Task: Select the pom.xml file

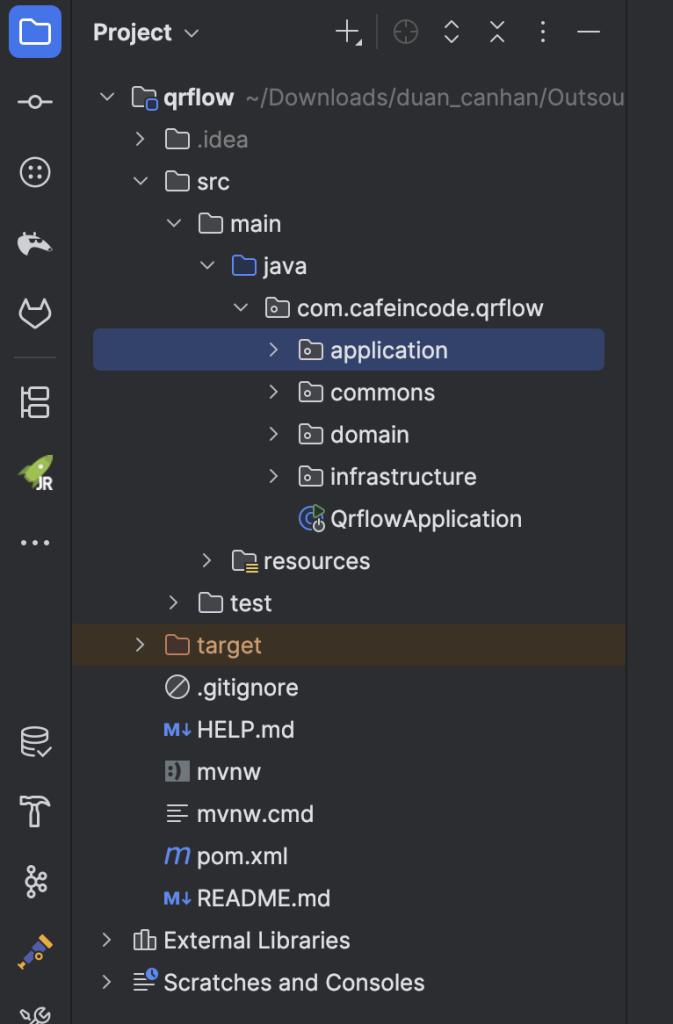Action: click(x=242, y=856)
